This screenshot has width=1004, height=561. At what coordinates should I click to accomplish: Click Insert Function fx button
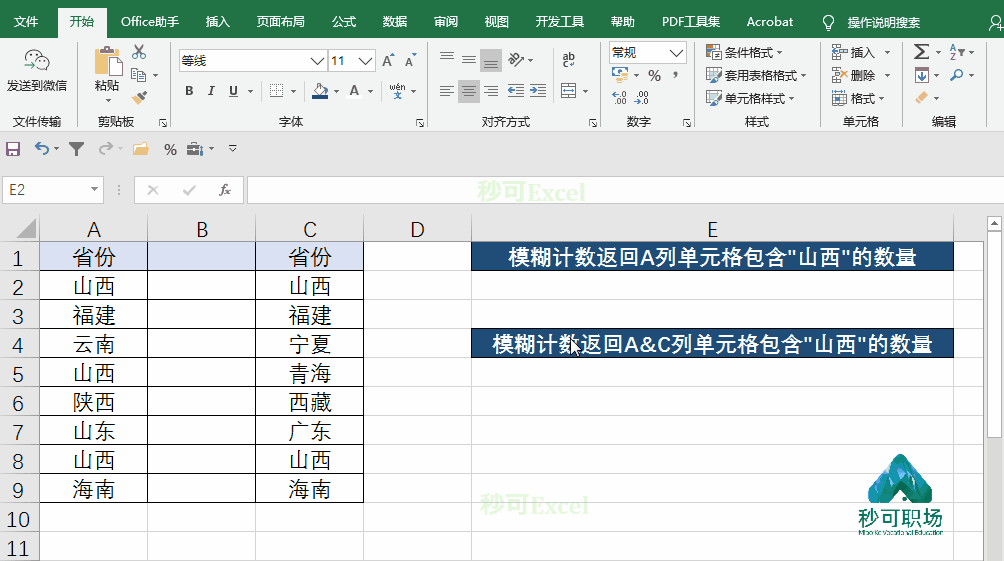coord(224,190)
